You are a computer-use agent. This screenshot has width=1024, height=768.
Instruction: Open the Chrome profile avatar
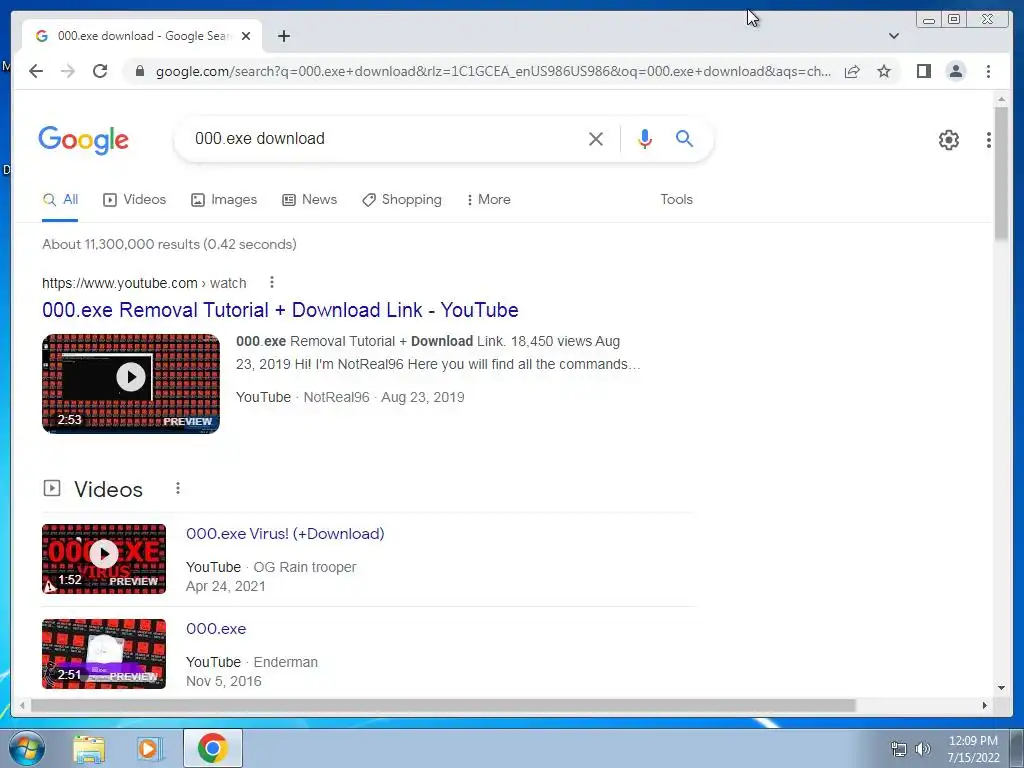[x=955, y=71]
